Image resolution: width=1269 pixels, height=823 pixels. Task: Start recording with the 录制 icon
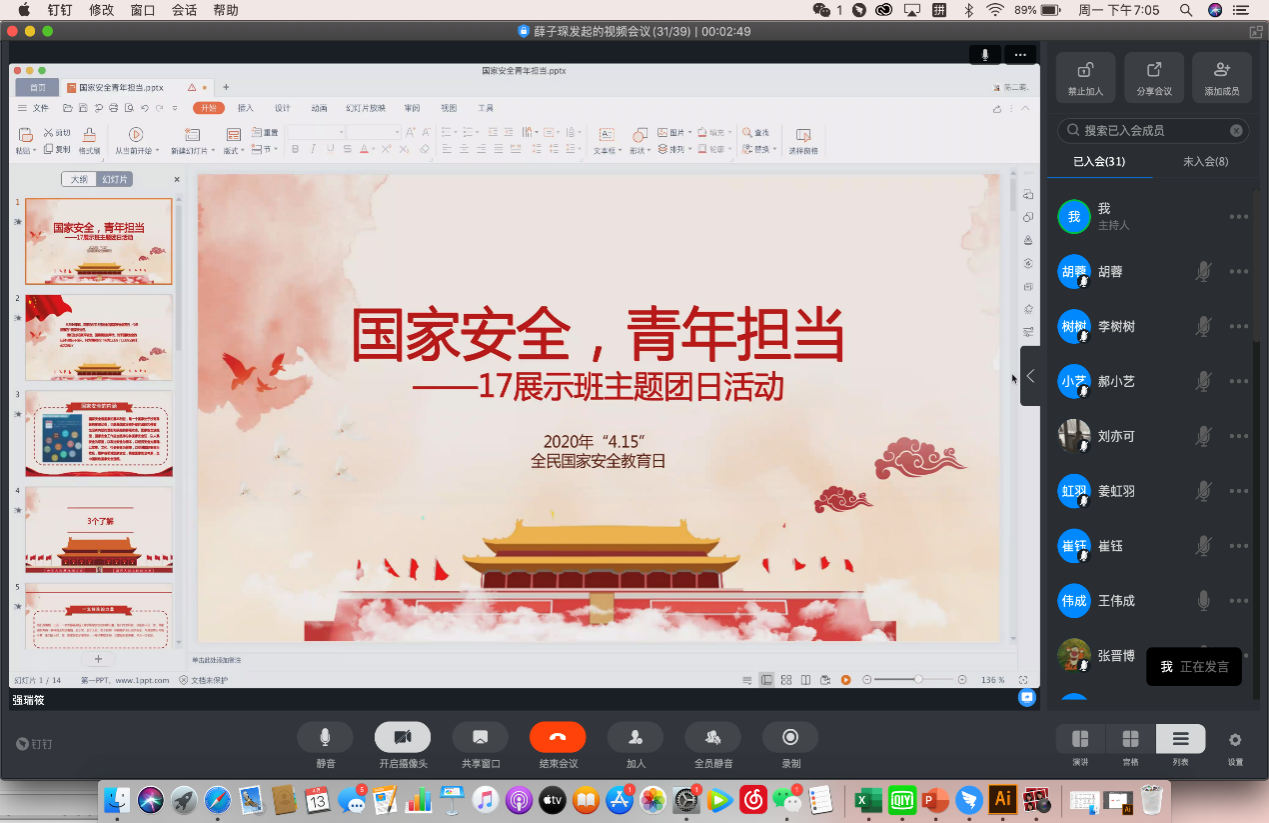coord(790,738)
